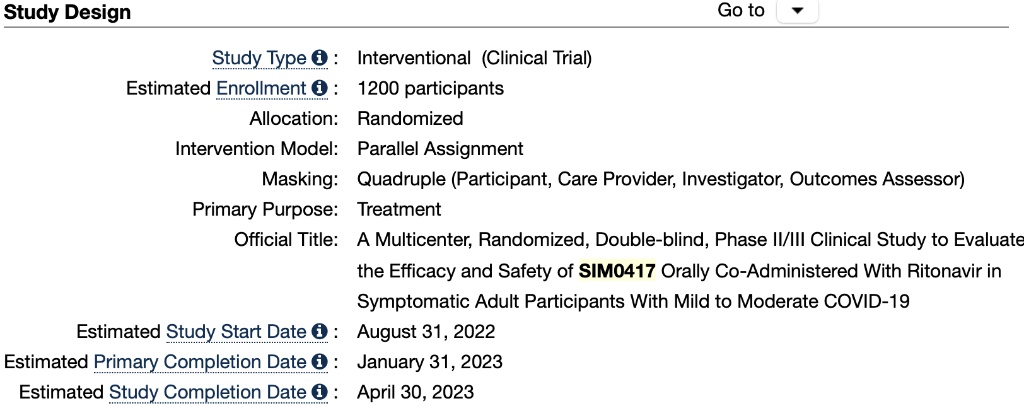Click the Study Design section heading
The height and width of the screenshot is (406, 1024).
(67, 11)
